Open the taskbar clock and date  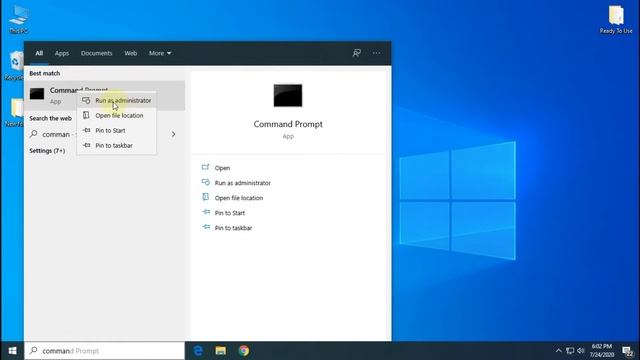[602, 351]
